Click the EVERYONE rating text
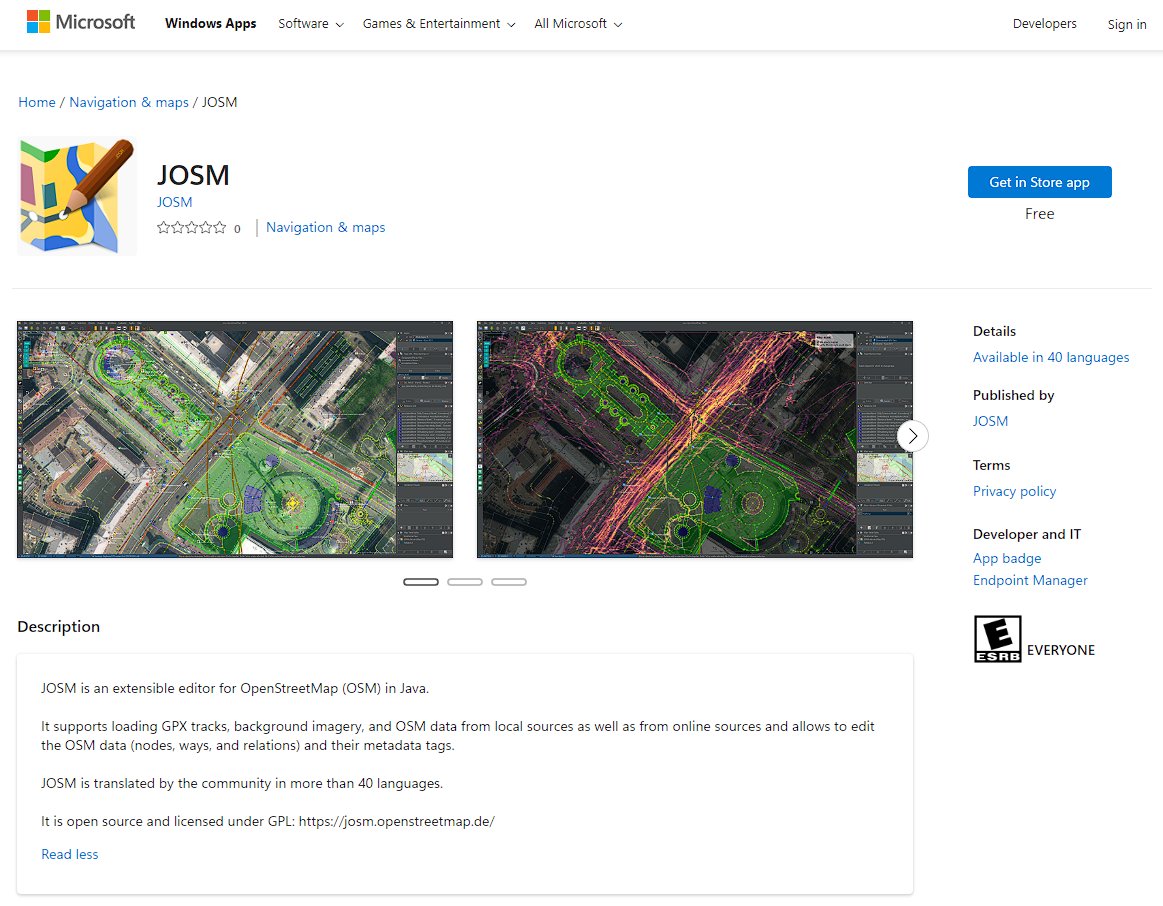This screenshot has height=906, width=1163. tap(1061, 650)
